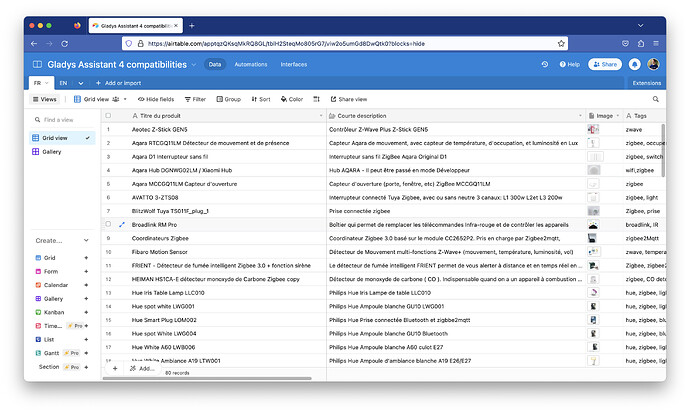
Task: Open Help link
Action: click(x=570, y=64)
